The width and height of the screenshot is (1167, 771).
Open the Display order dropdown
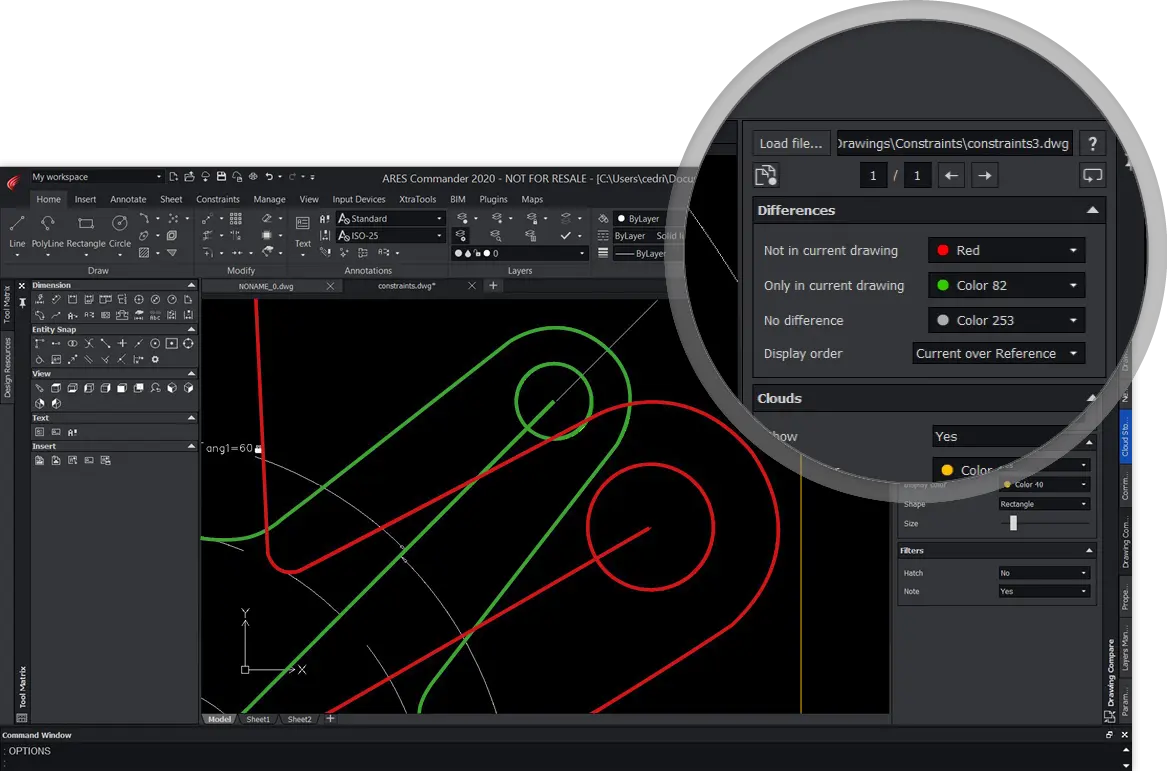tap(998, 354)
